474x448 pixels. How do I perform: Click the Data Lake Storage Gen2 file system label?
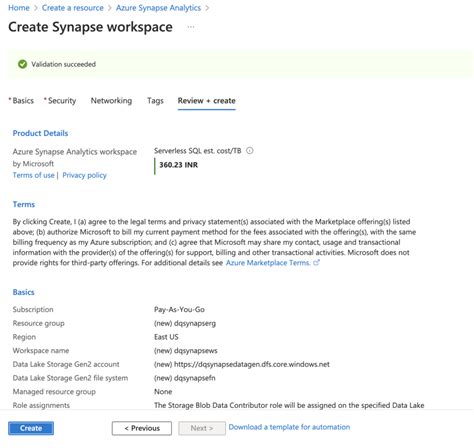(x=70, y=378)
